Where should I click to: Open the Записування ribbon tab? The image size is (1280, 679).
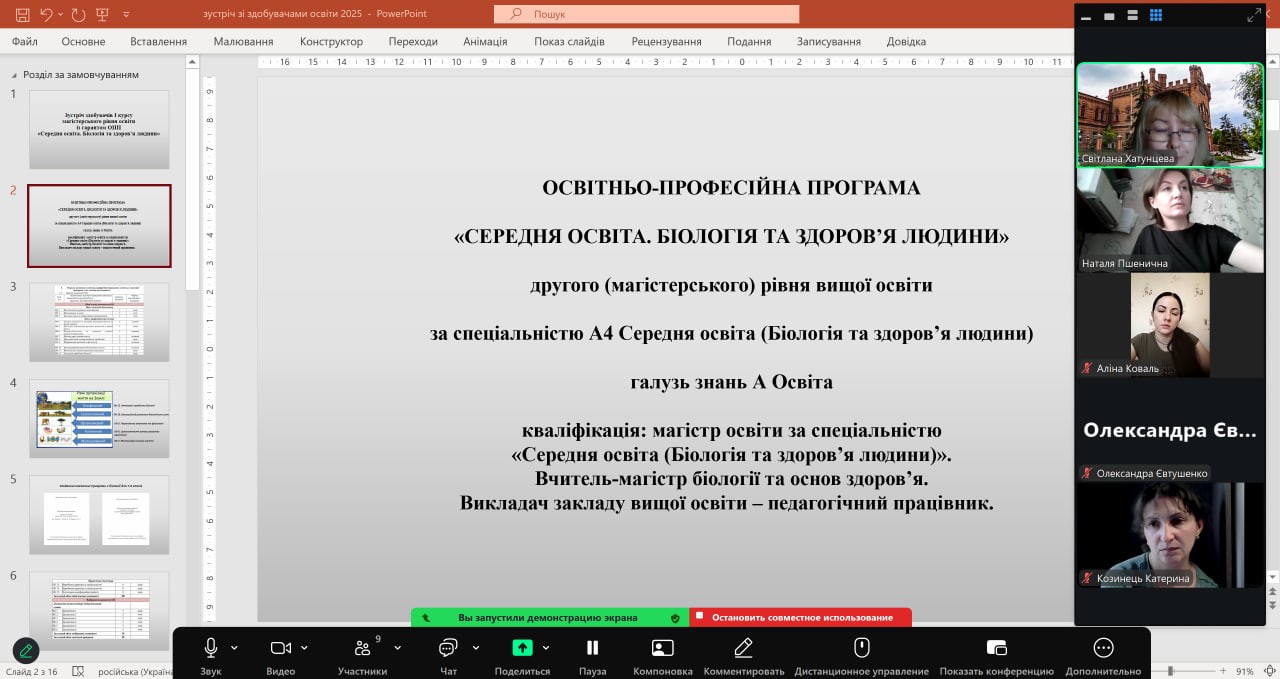(x=828, y=41)
